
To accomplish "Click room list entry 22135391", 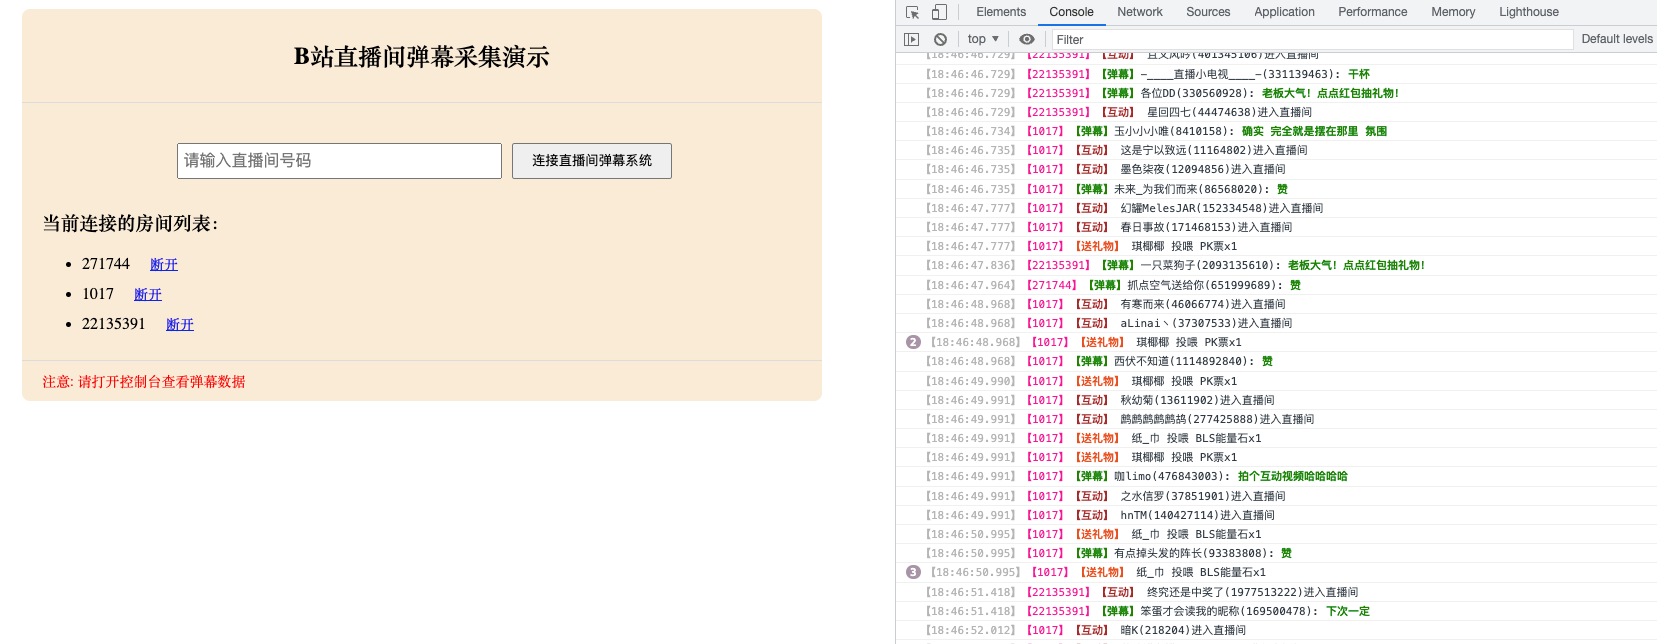I will tap(114, 324).
